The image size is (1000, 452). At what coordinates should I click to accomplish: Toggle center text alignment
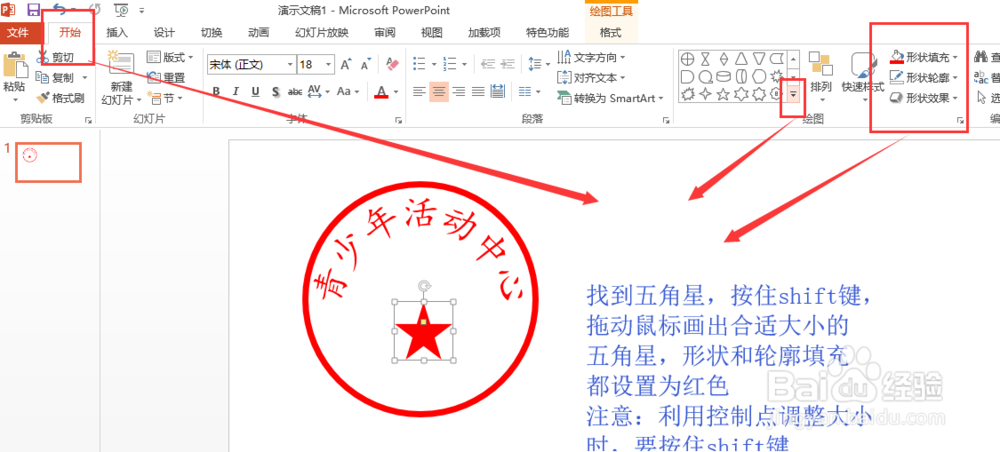(x=438, y=92)
